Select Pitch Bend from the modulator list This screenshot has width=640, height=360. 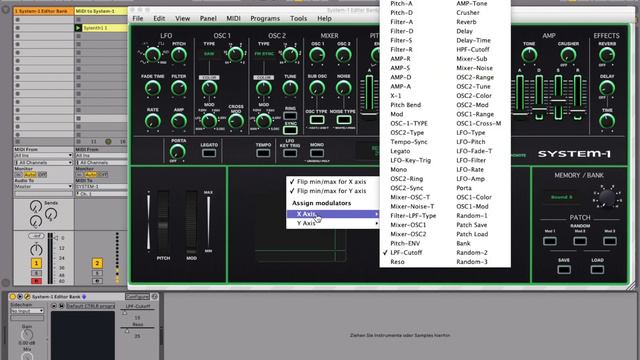pyautogui.click(x=406, y=105)
